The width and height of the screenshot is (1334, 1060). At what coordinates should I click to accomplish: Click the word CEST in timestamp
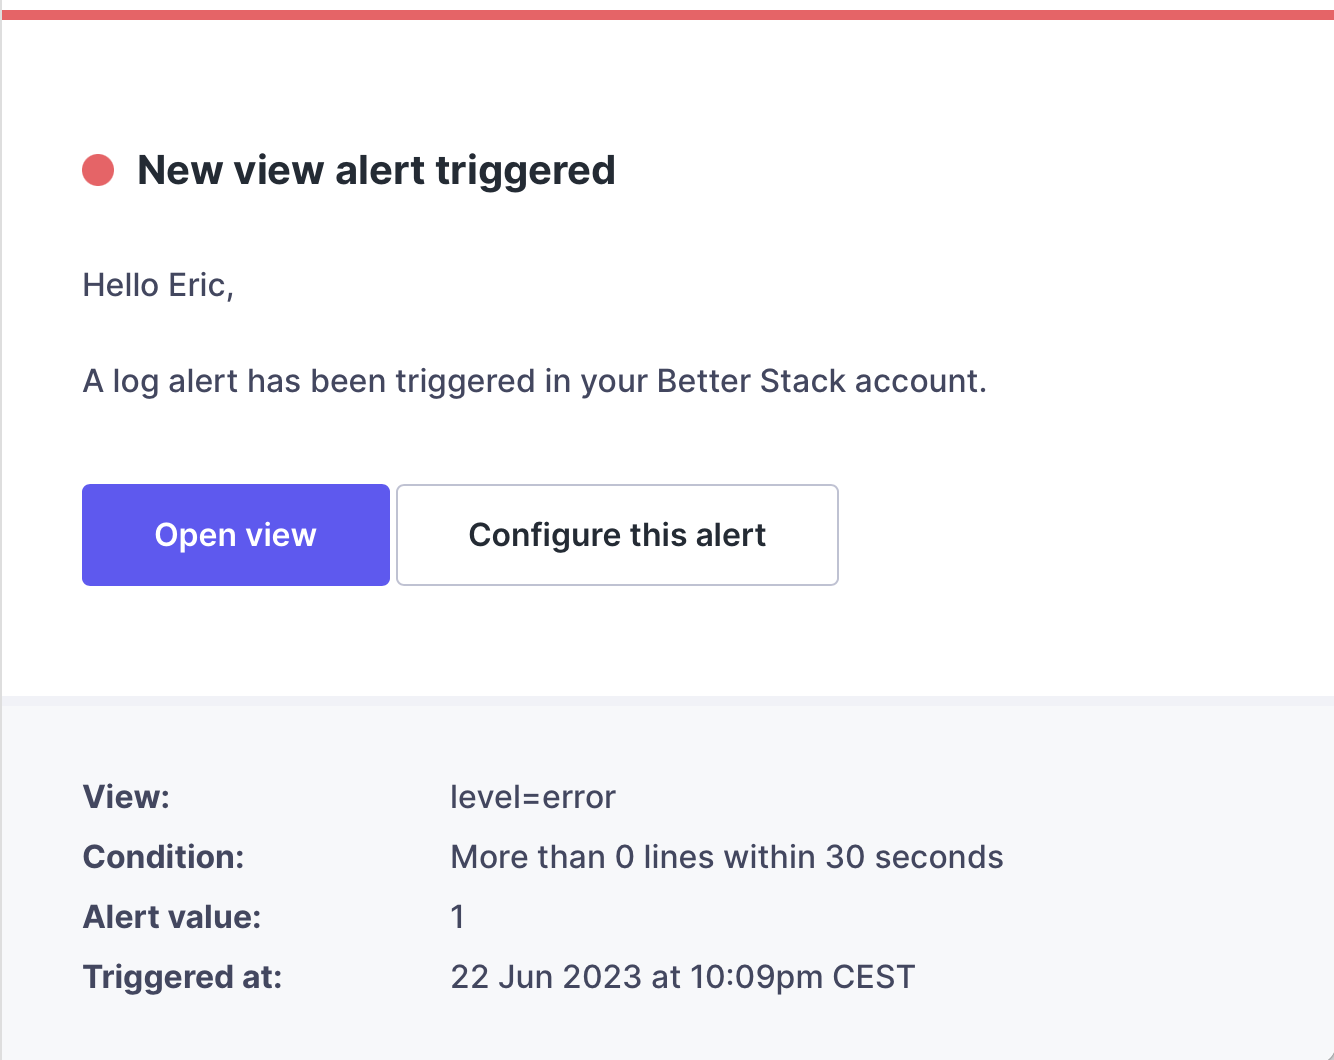tap(873, 977)
